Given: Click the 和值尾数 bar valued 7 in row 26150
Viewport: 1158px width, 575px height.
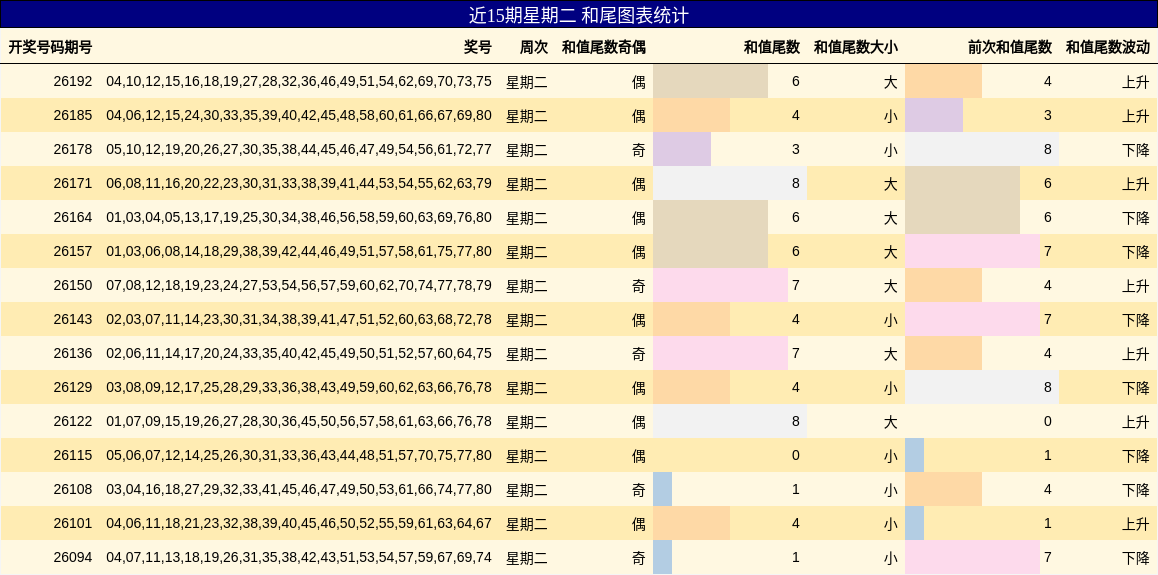Looking at the screenshot, I should pyautogui.click(x=721, y=285).
